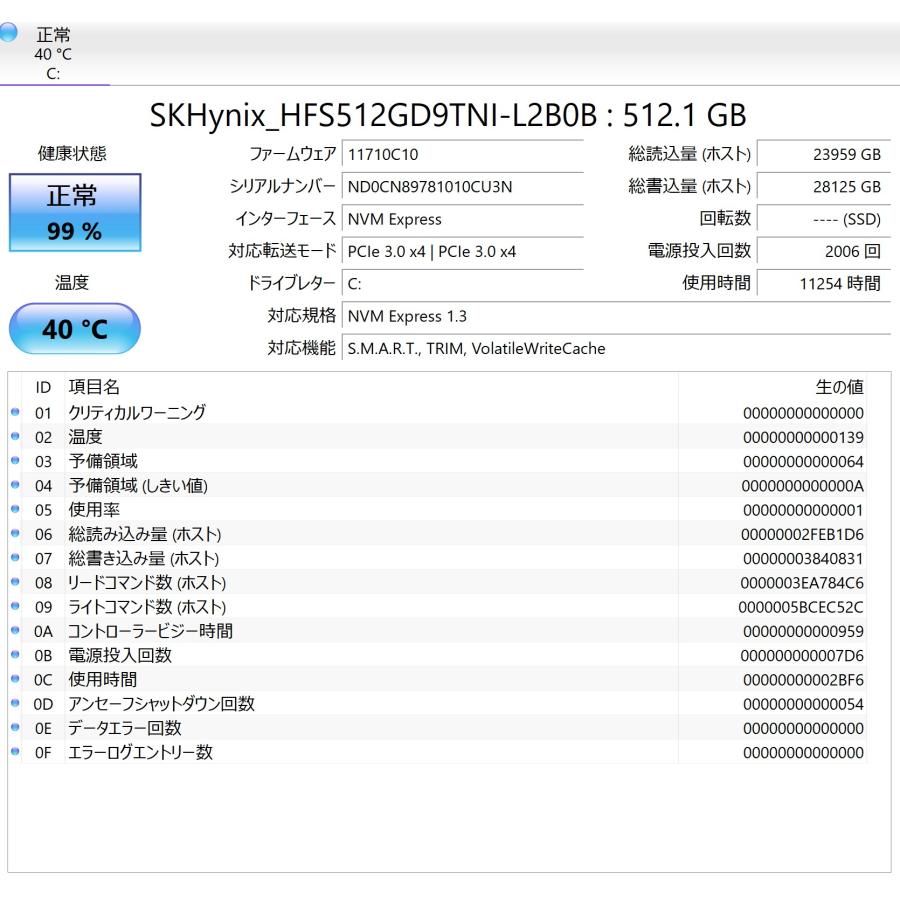This screenshot has width=900, height=900.
Task: Click the blue status orb for drive C:
Action: click(x=8, y=32)
